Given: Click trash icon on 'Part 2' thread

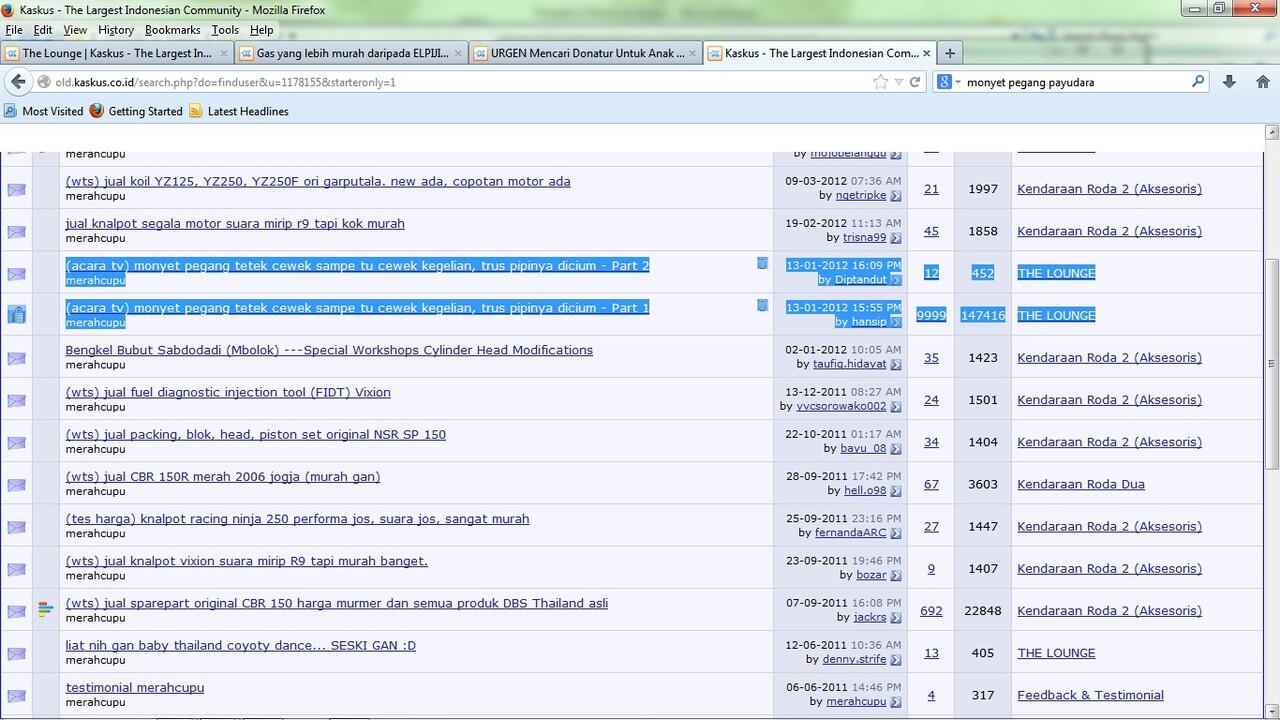Looking at the screenshot, I should point(762,263).
